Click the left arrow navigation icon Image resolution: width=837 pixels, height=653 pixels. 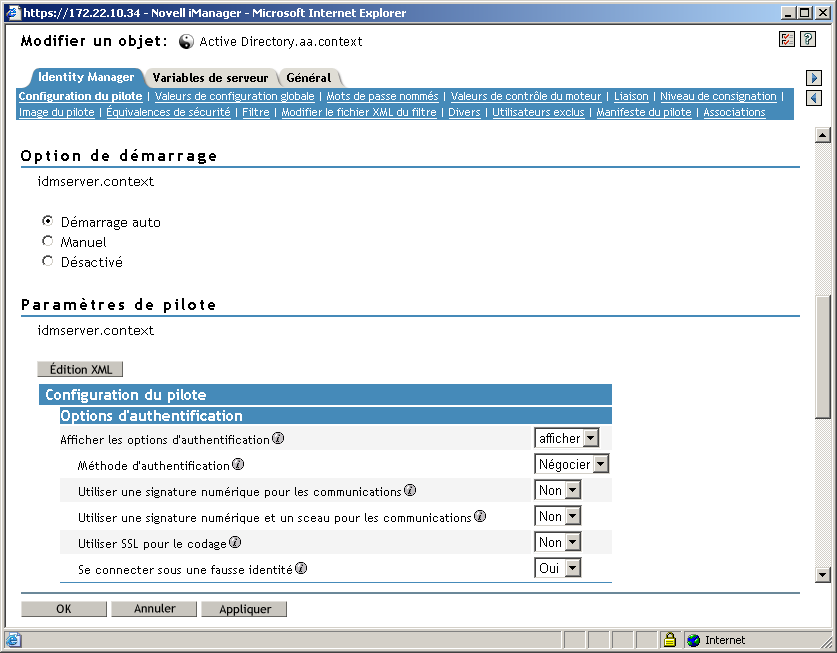tap(813, 96)
